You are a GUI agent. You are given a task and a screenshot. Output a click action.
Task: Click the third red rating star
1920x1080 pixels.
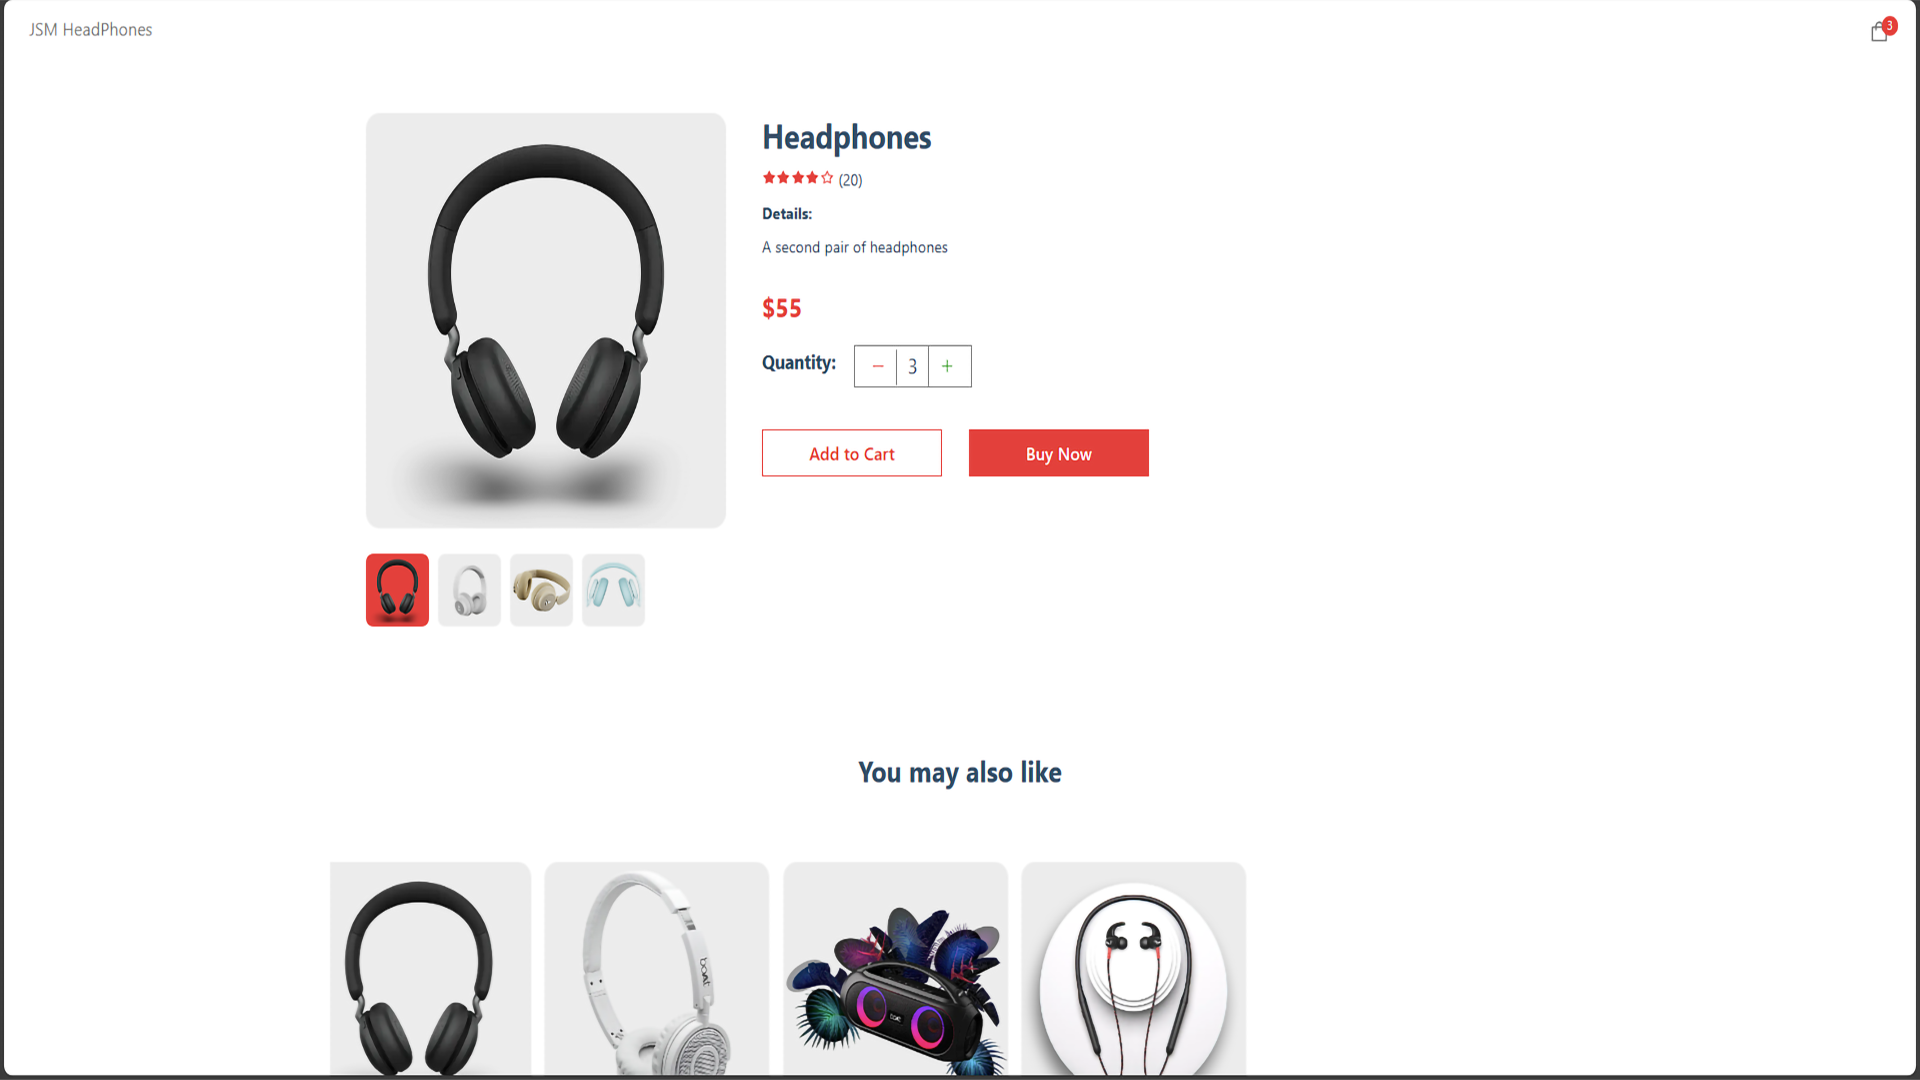pyautogui.click(x=798, y=178)
